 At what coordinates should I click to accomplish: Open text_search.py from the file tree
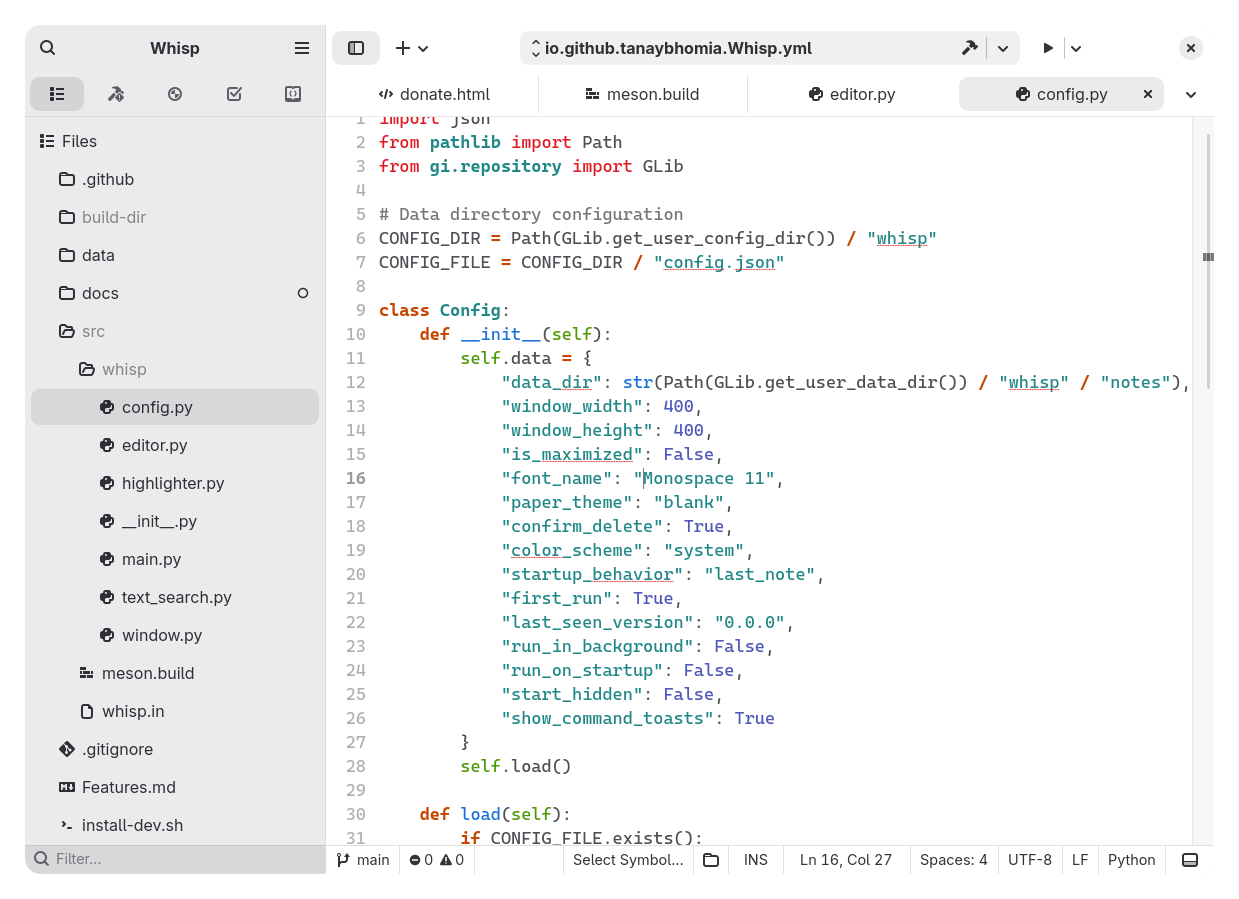175,597
